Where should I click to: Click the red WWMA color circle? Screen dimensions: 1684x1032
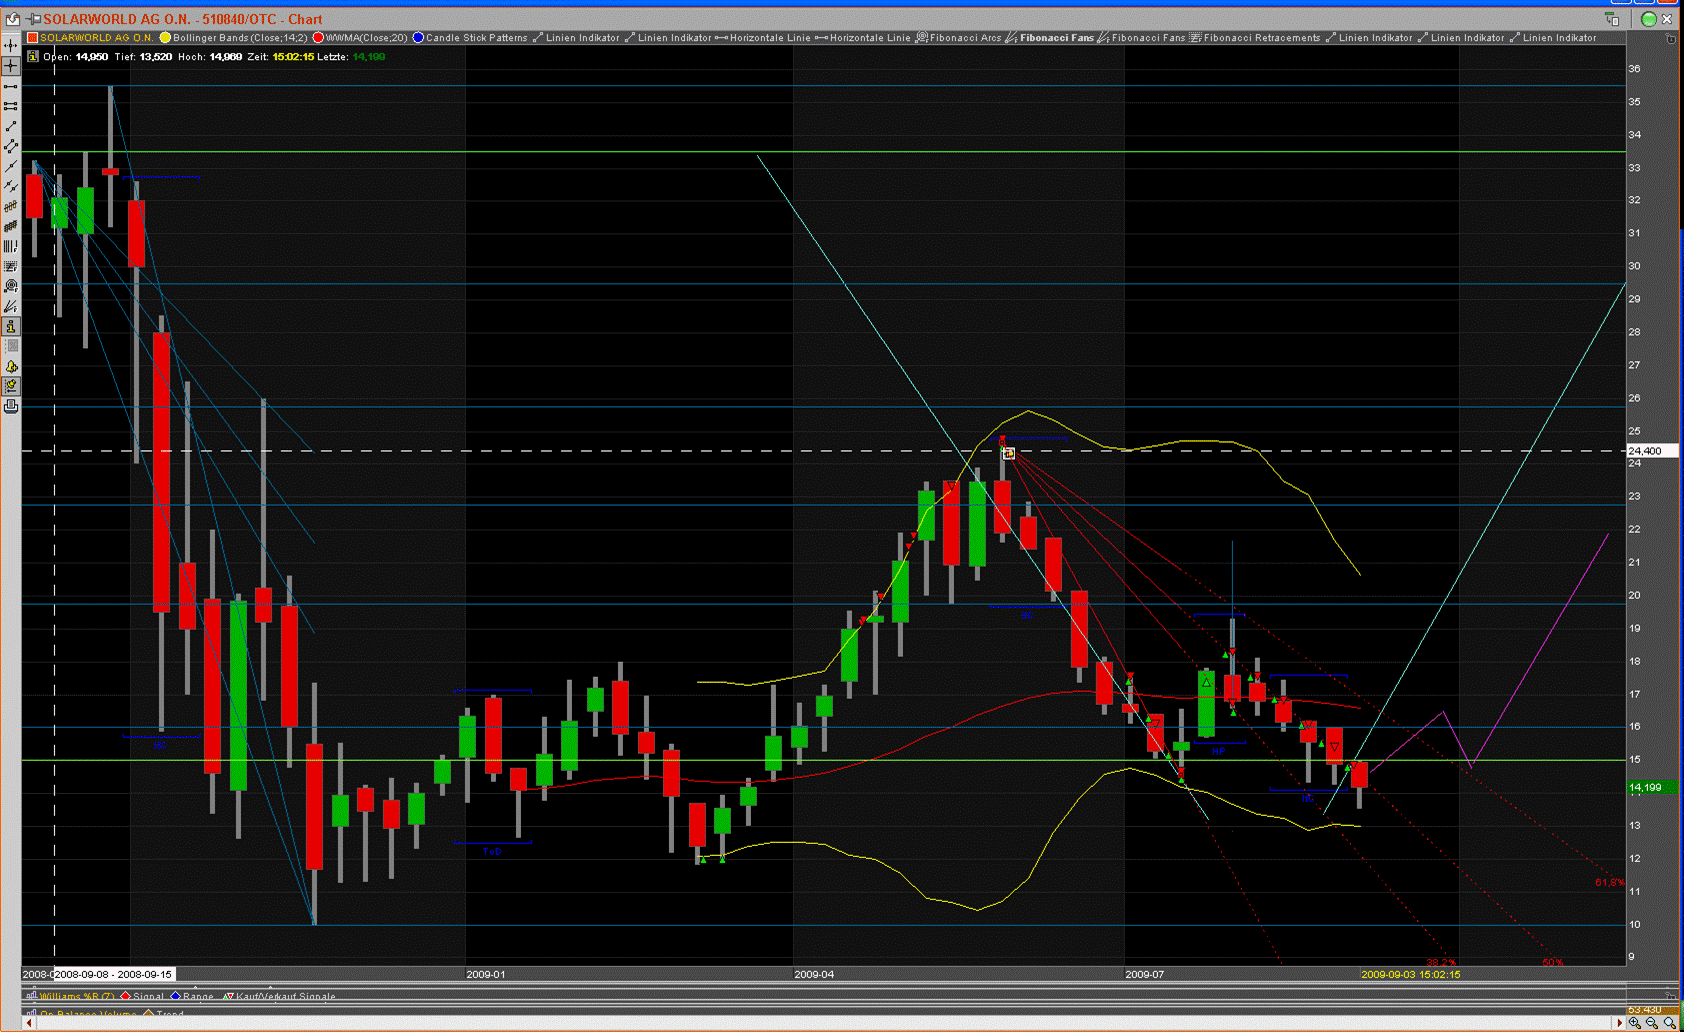click(x=318, y=38)
